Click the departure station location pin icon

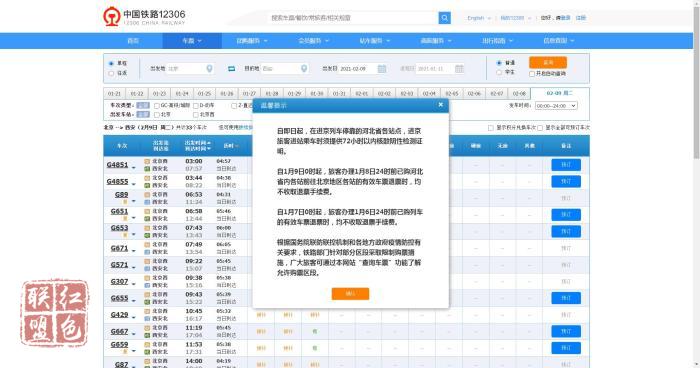pos(209,69)
